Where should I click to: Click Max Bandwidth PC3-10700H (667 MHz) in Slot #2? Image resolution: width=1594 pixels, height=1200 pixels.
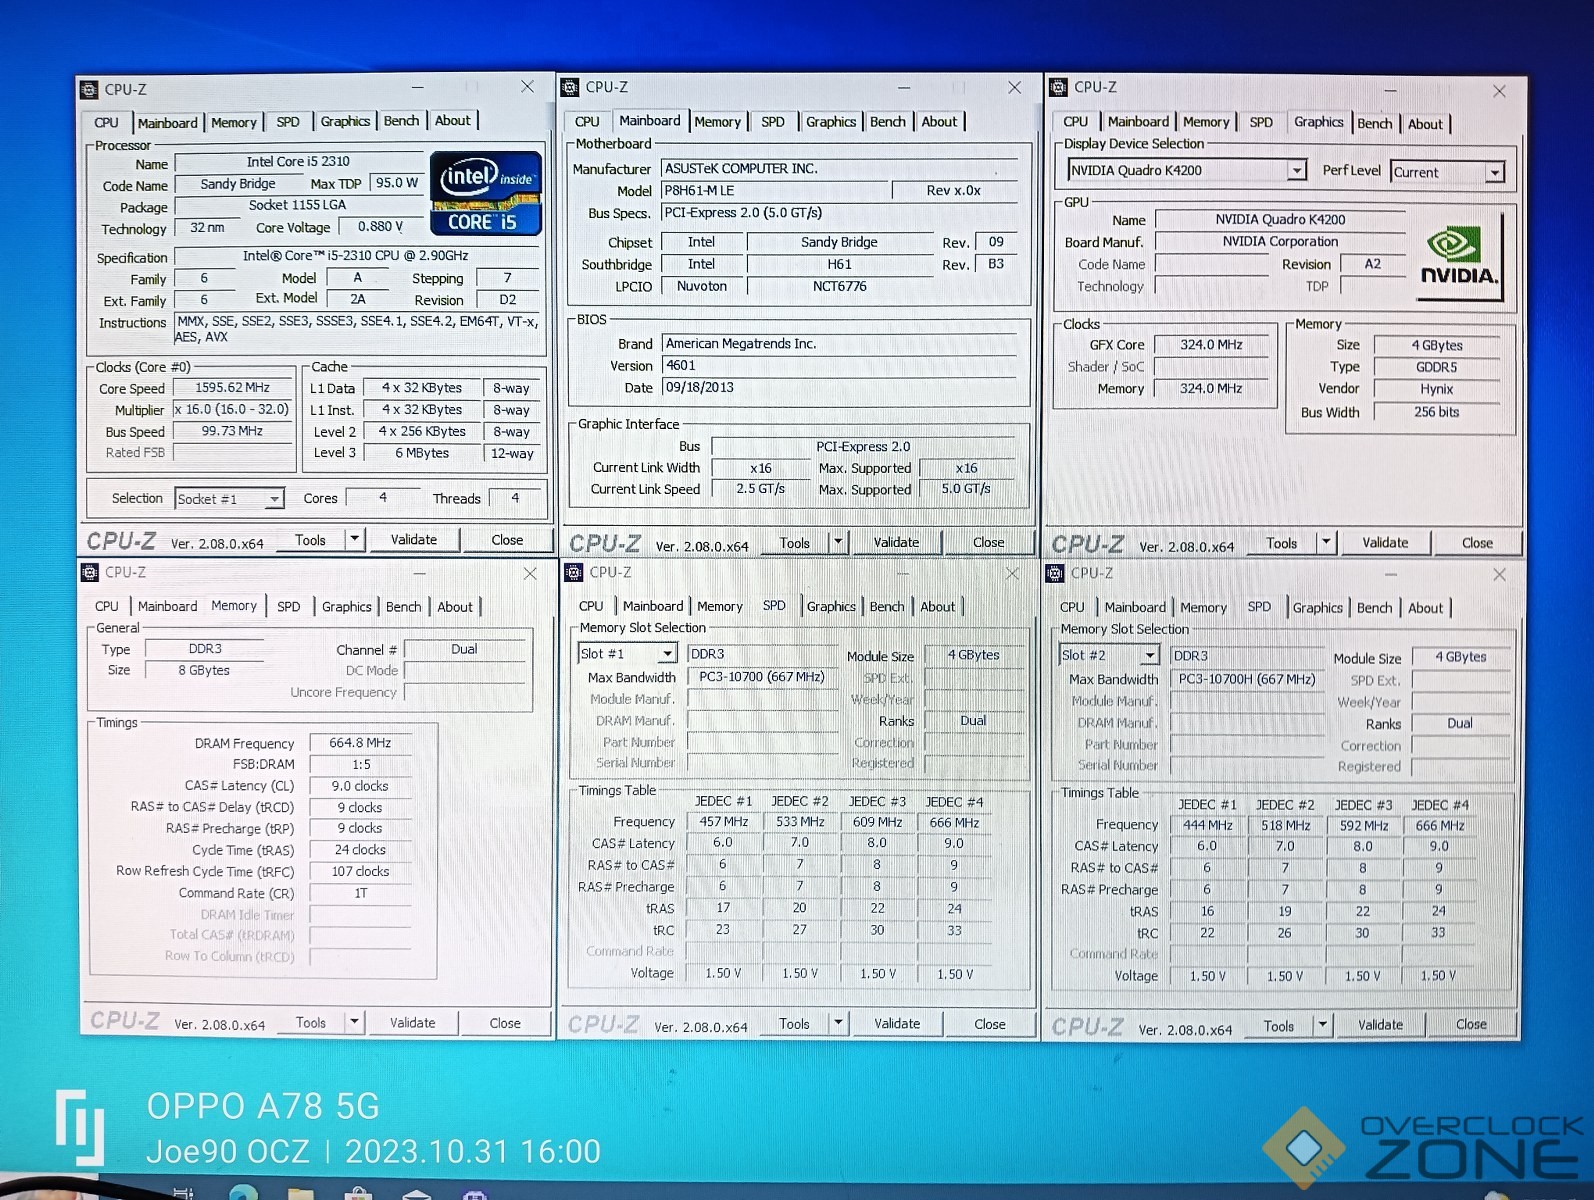click(x=1246, y=680)
